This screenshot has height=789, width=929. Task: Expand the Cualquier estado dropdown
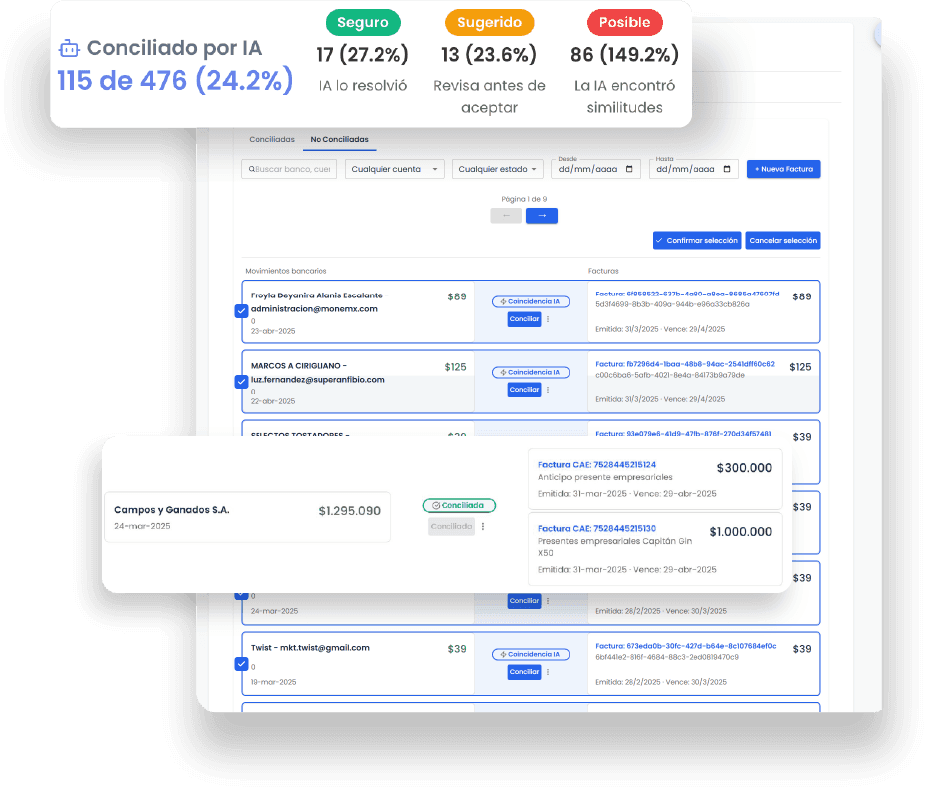point(498,169)
